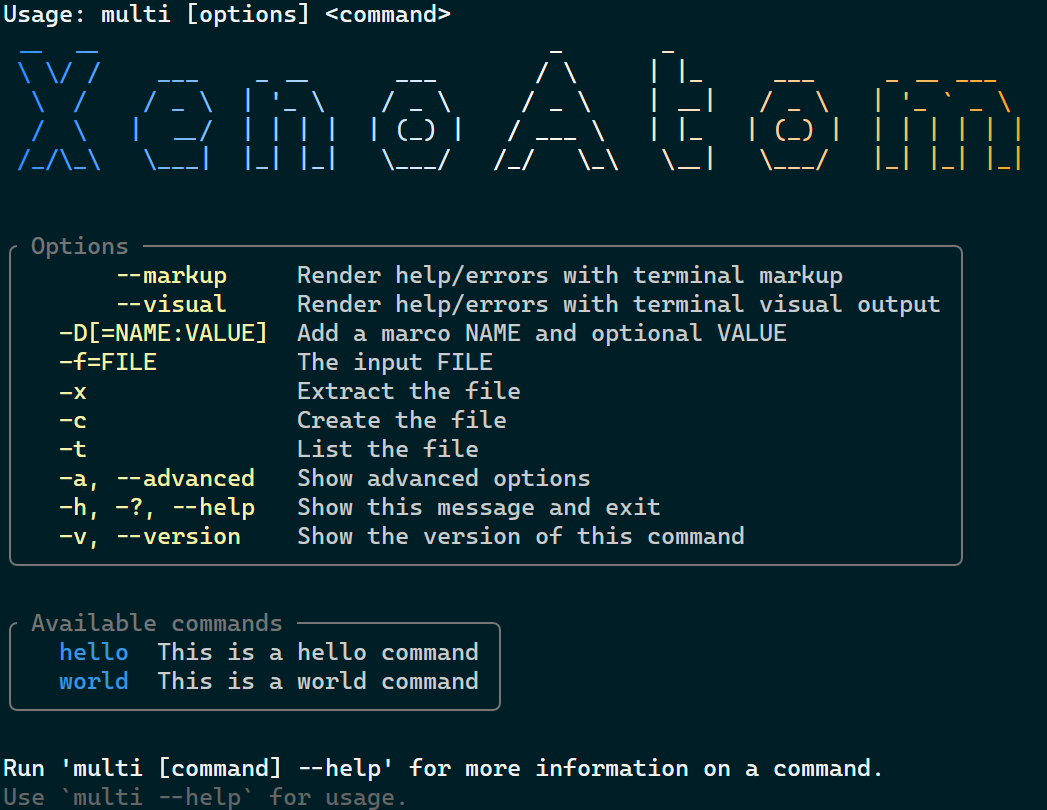1047x810 pixels.
Task: Click the Available commands group title
Action: [157, 623]
